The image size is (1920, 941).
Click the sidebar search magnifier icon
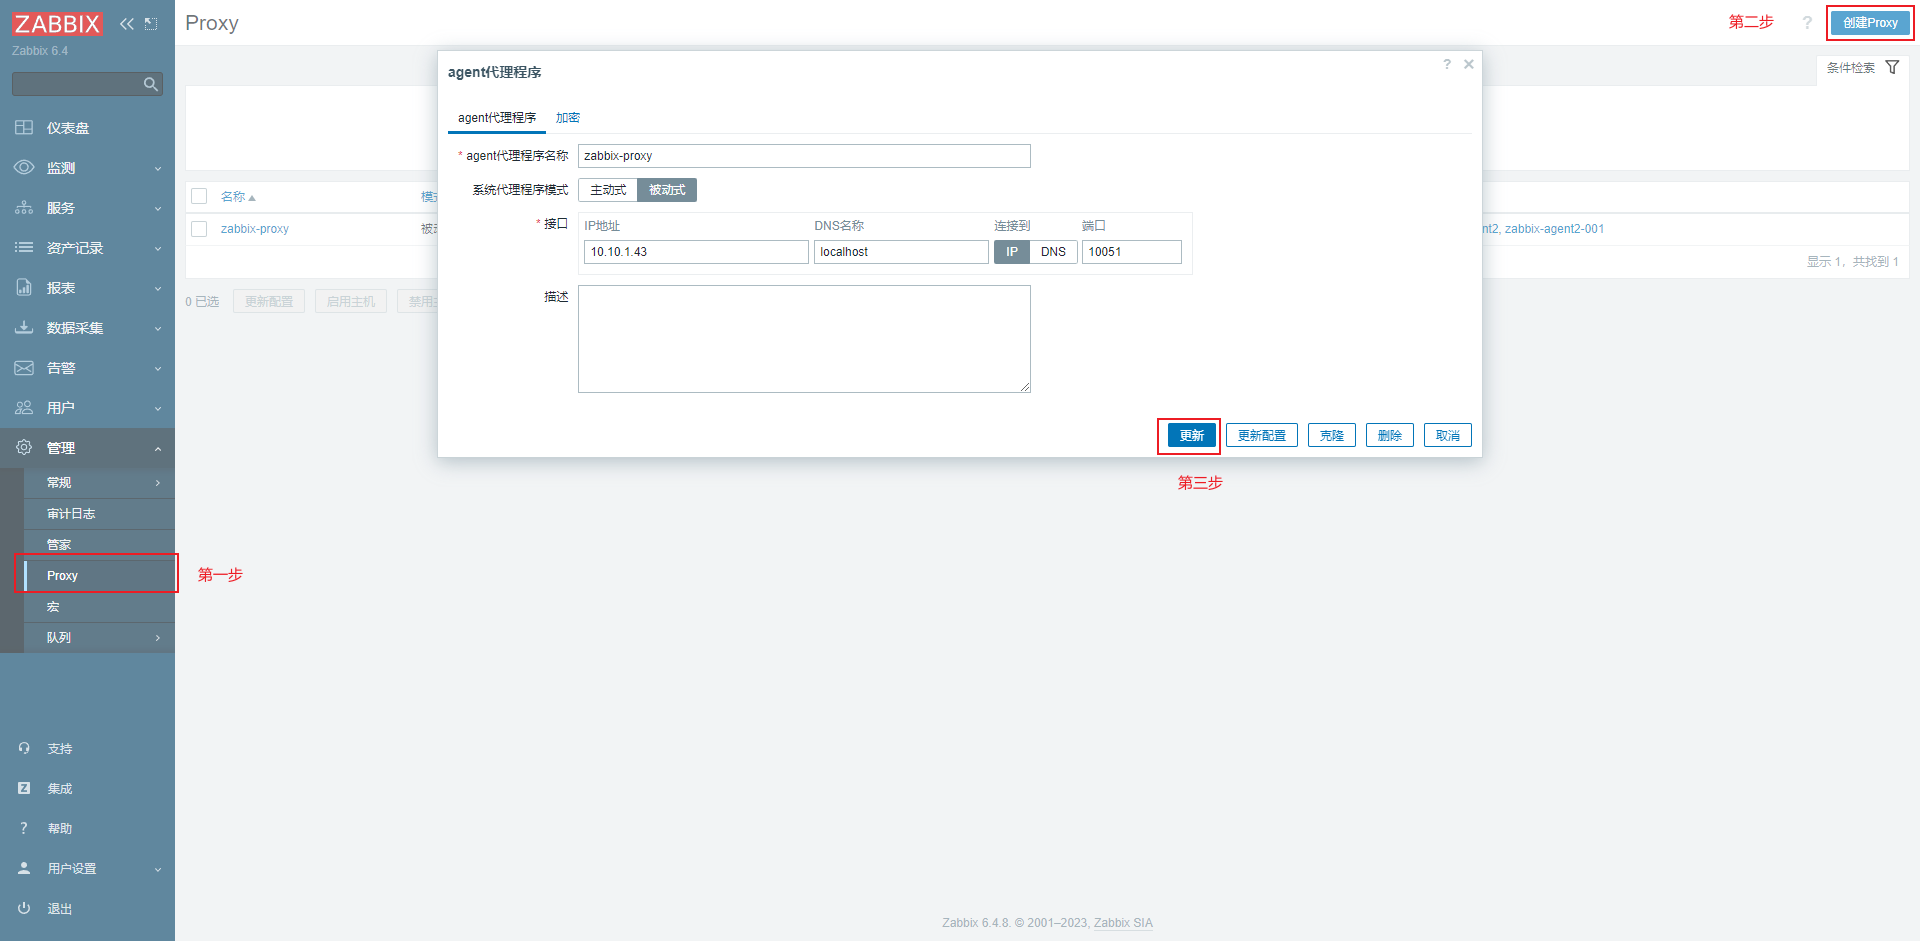[x=150, y=85]
